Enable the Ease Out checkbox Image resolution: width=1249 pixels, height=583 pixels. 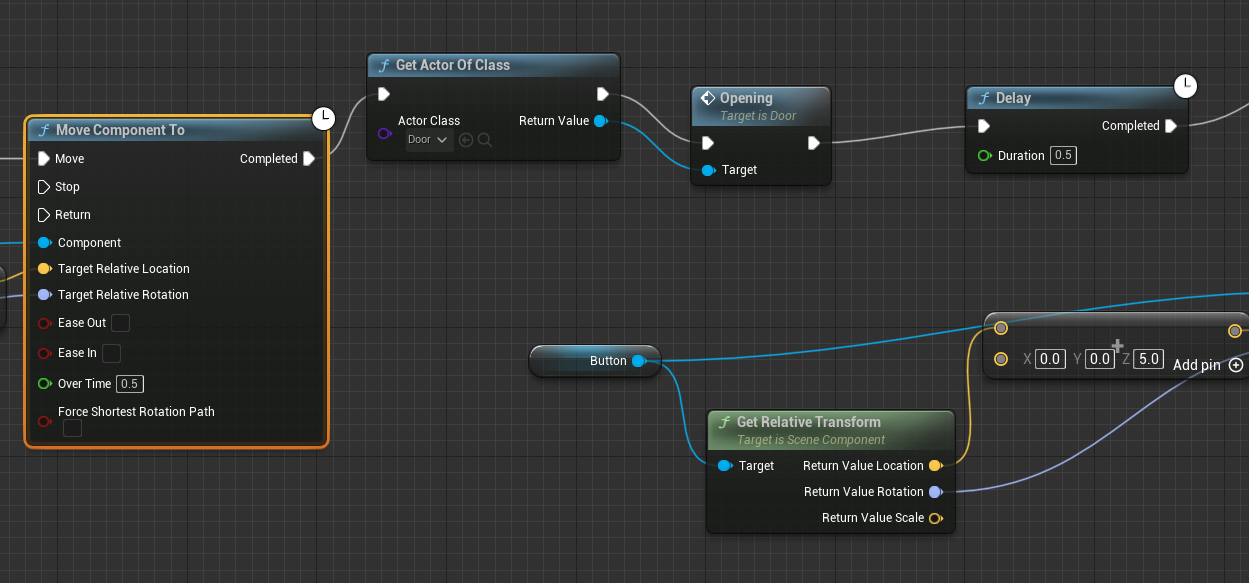coord(120,323)
